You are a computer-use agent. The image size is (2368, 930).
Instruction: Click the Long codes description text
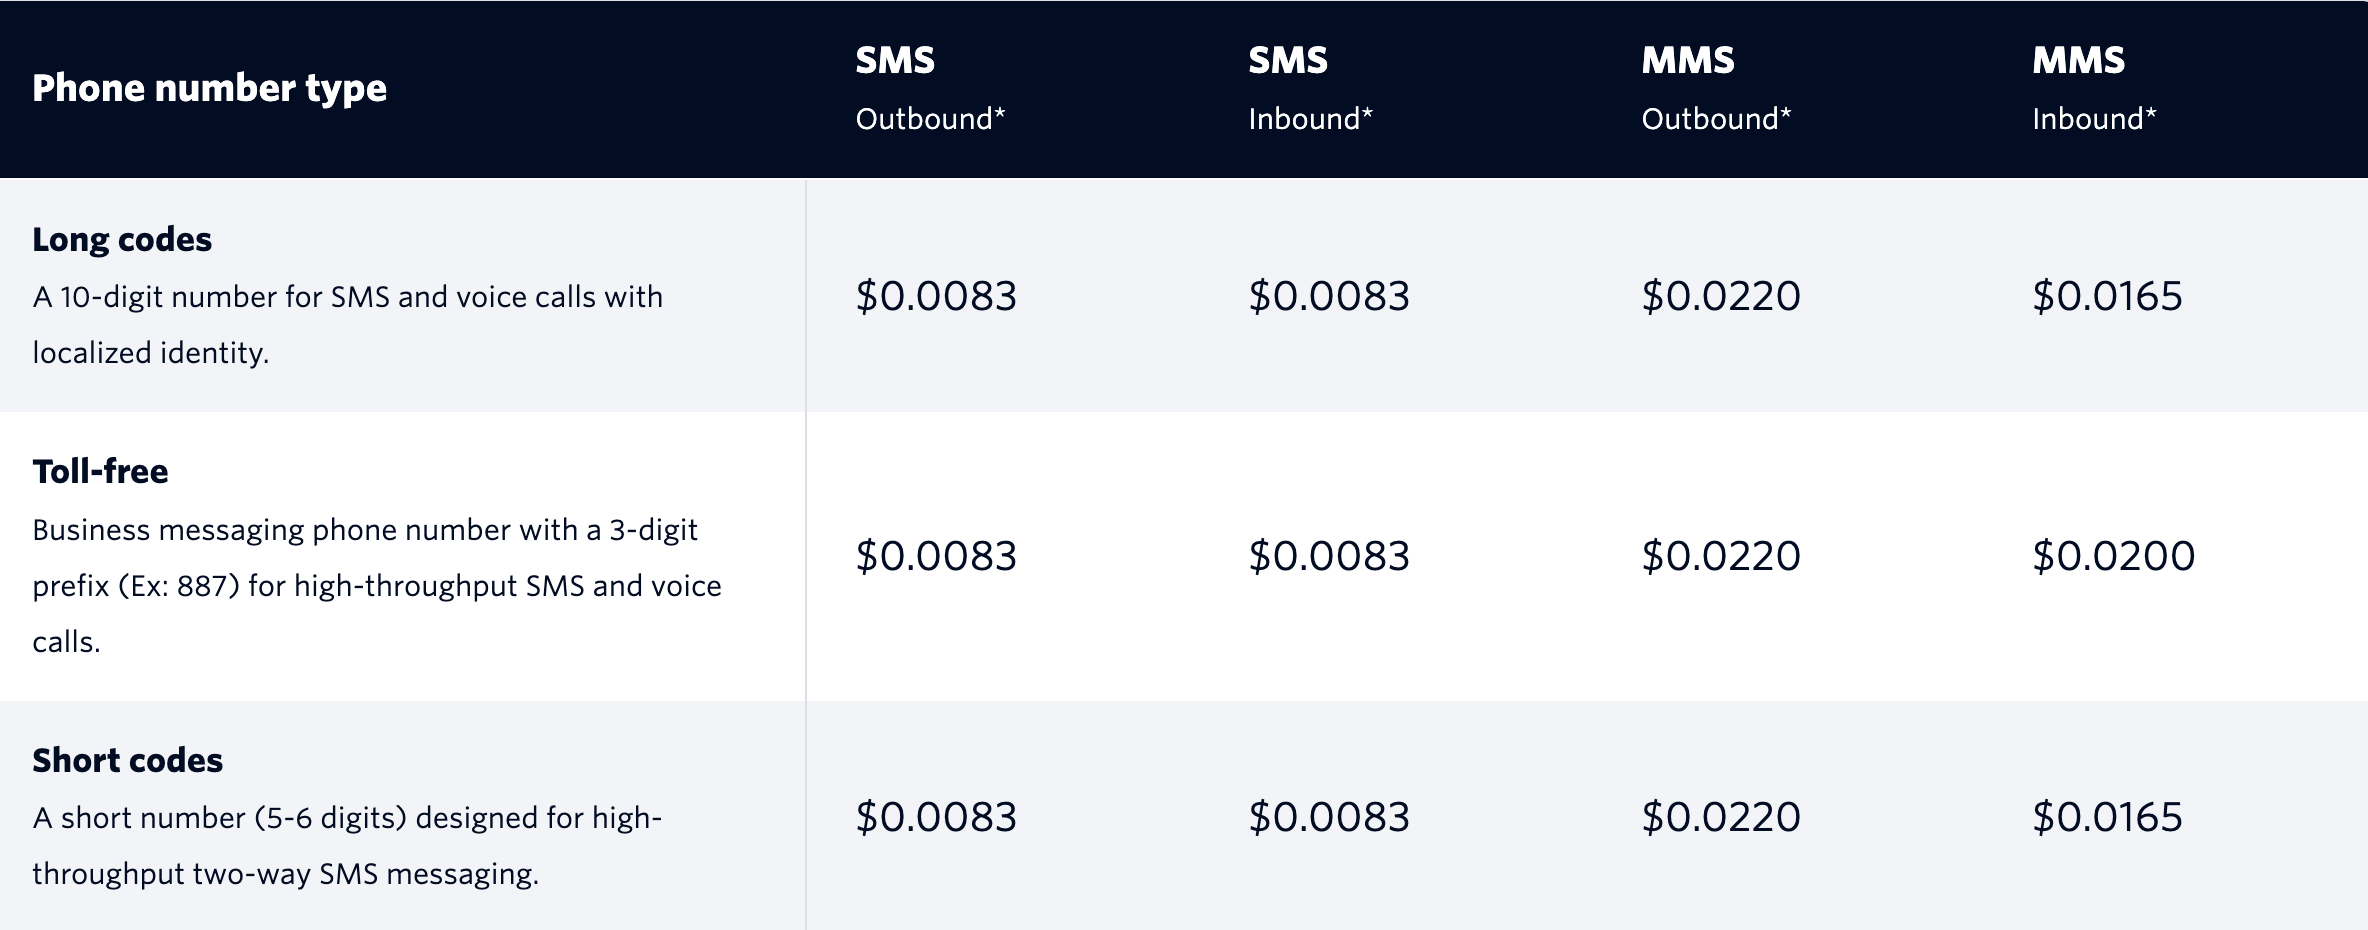pos(347,325)
